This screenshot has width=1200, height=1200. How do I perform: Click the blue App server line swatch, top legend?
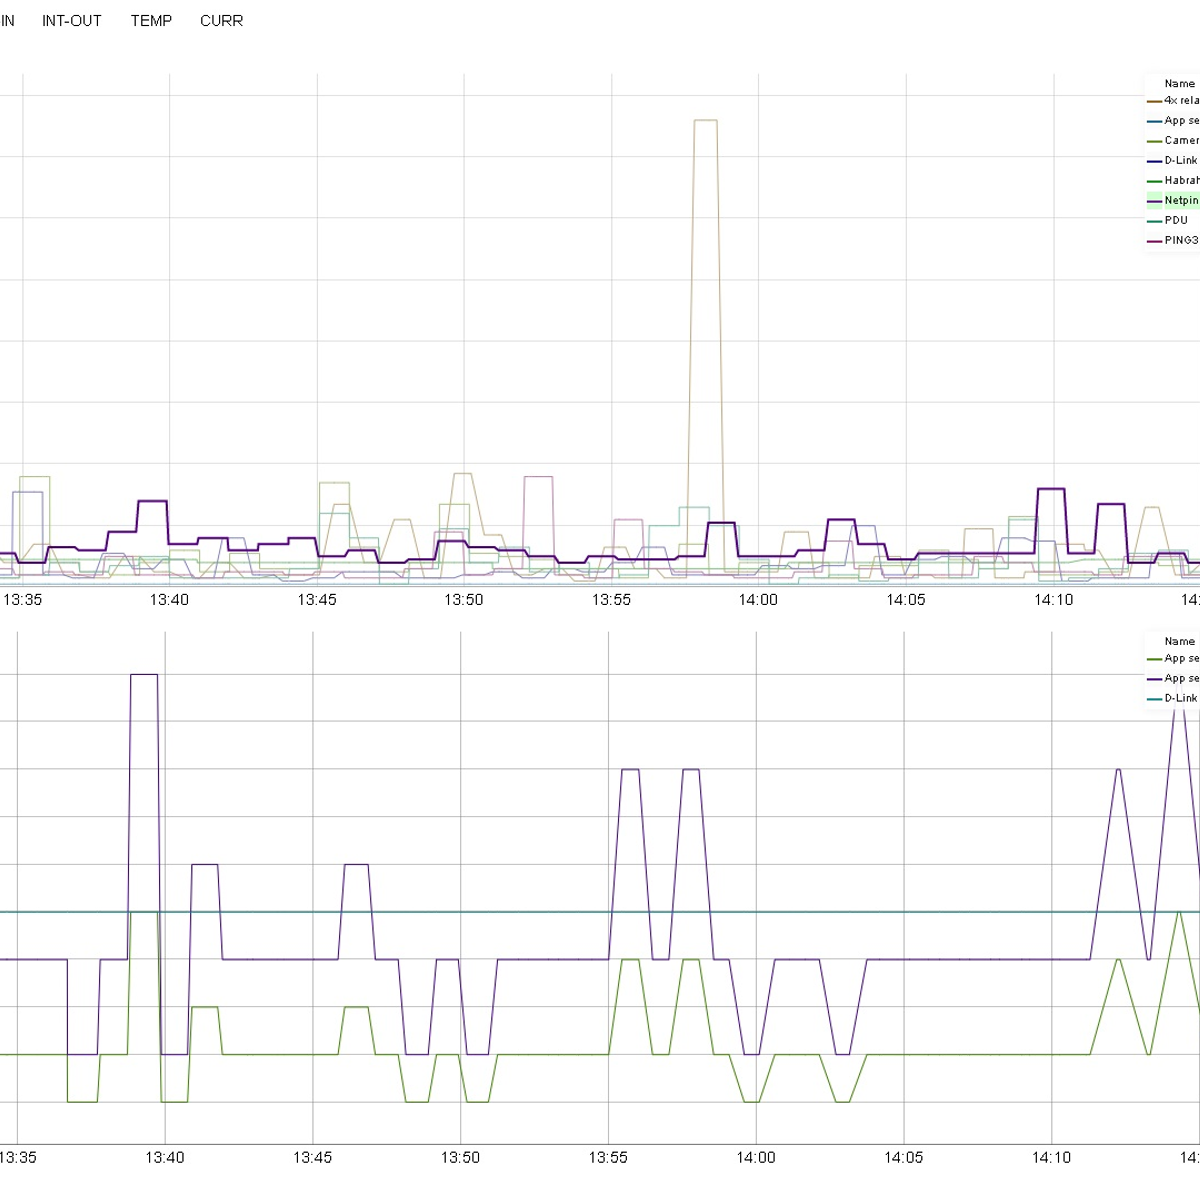(1154, 121)
